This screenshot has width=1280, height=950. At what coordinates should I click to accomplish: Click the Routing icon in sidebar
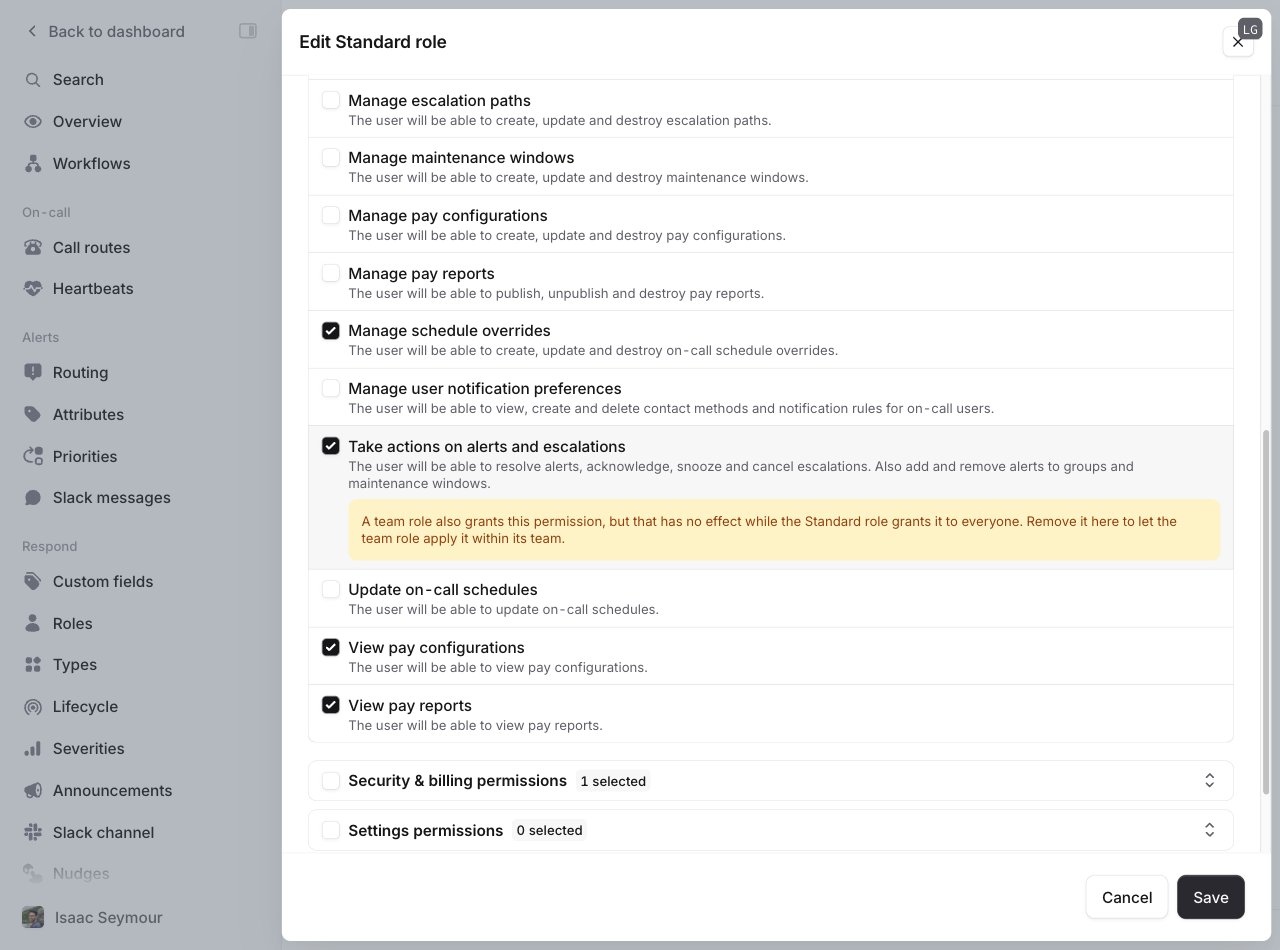point(33,373)
